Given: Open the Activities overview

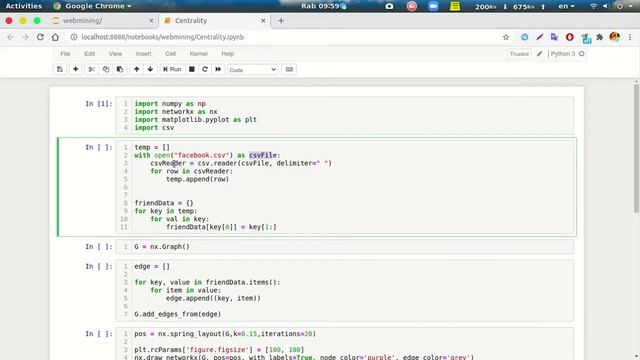Looking at the screenshot, I should (23, 6).
